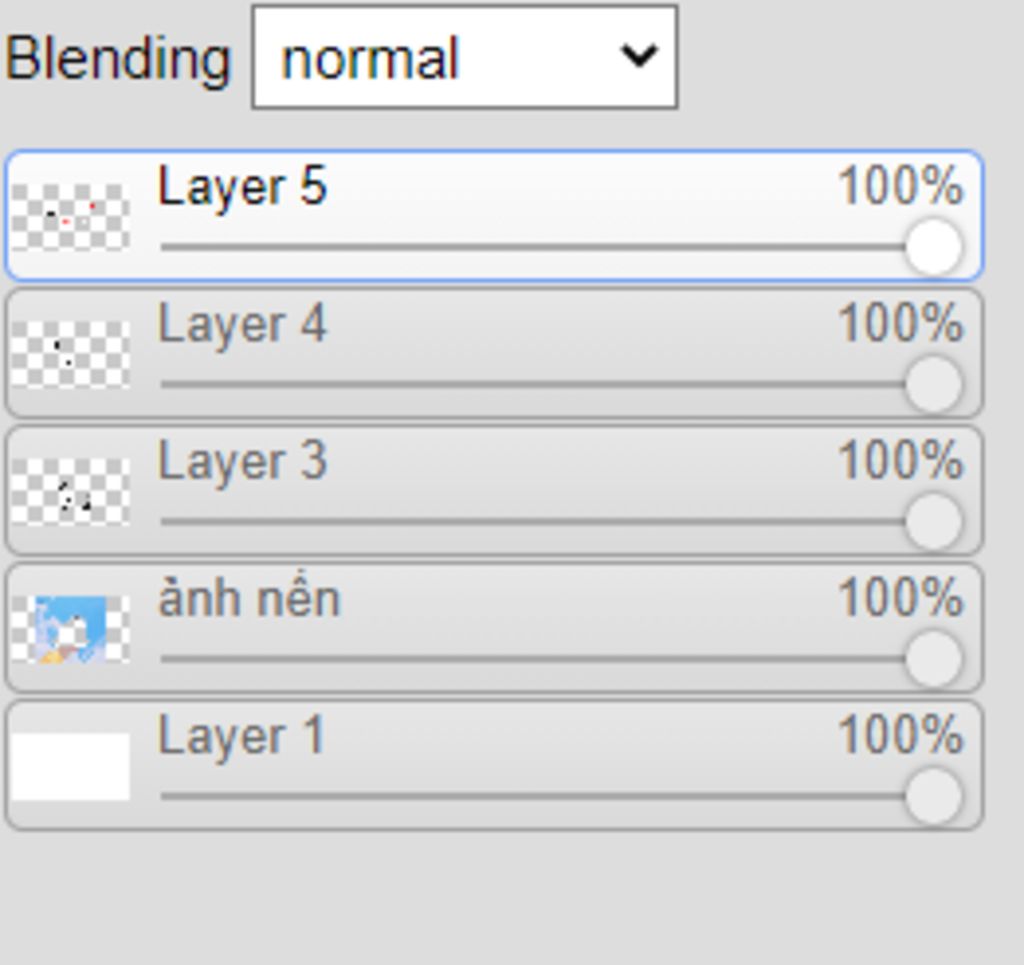
Task: Click the ảnh nền 100% opacity value
Action: 901,597
